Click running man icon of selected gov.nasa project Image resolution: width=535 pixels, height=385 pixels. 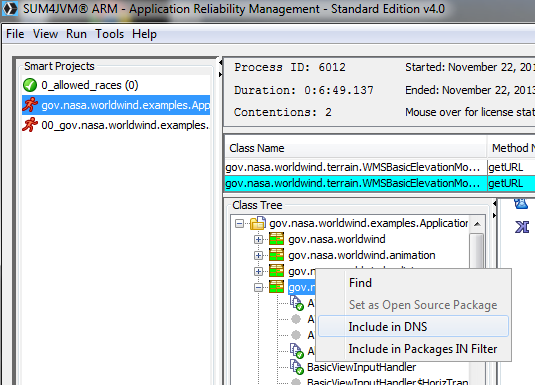(30, 105)
